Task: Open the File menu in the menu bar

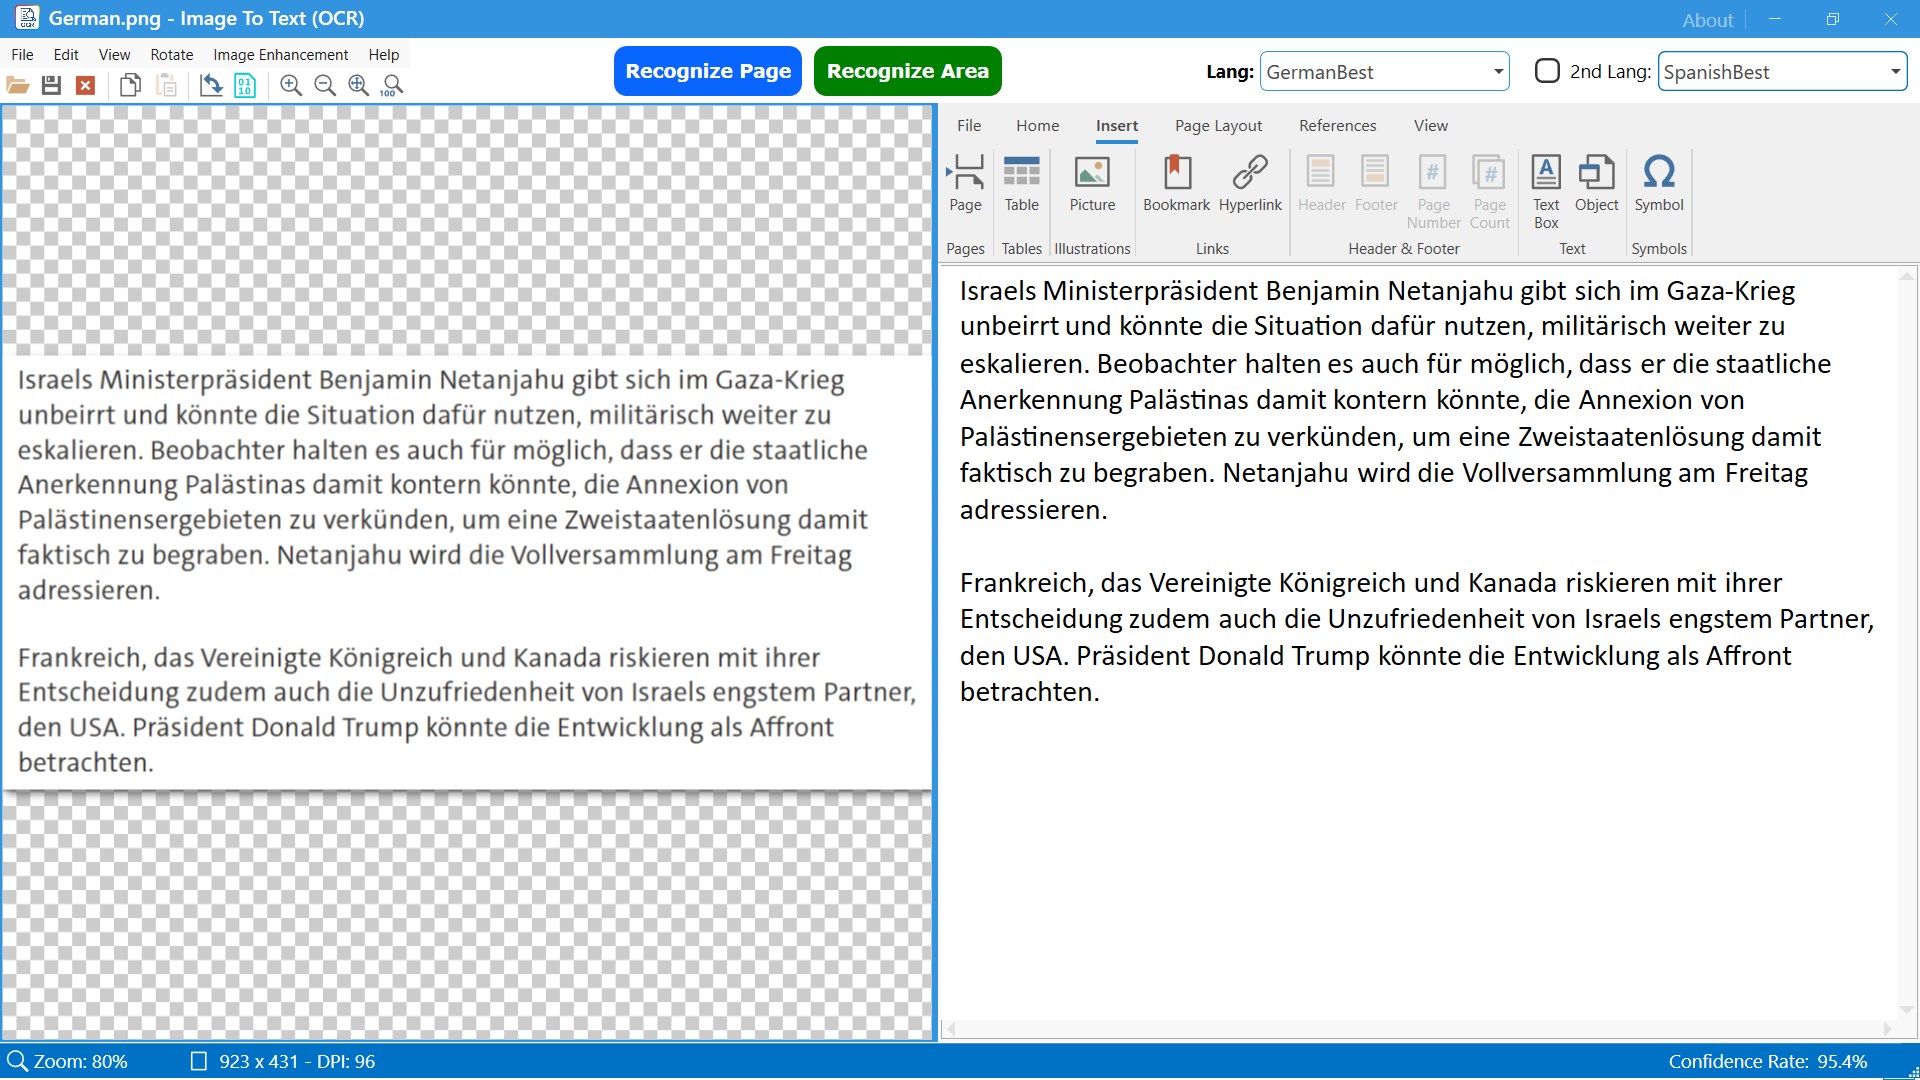Action: tap(22, 55)
